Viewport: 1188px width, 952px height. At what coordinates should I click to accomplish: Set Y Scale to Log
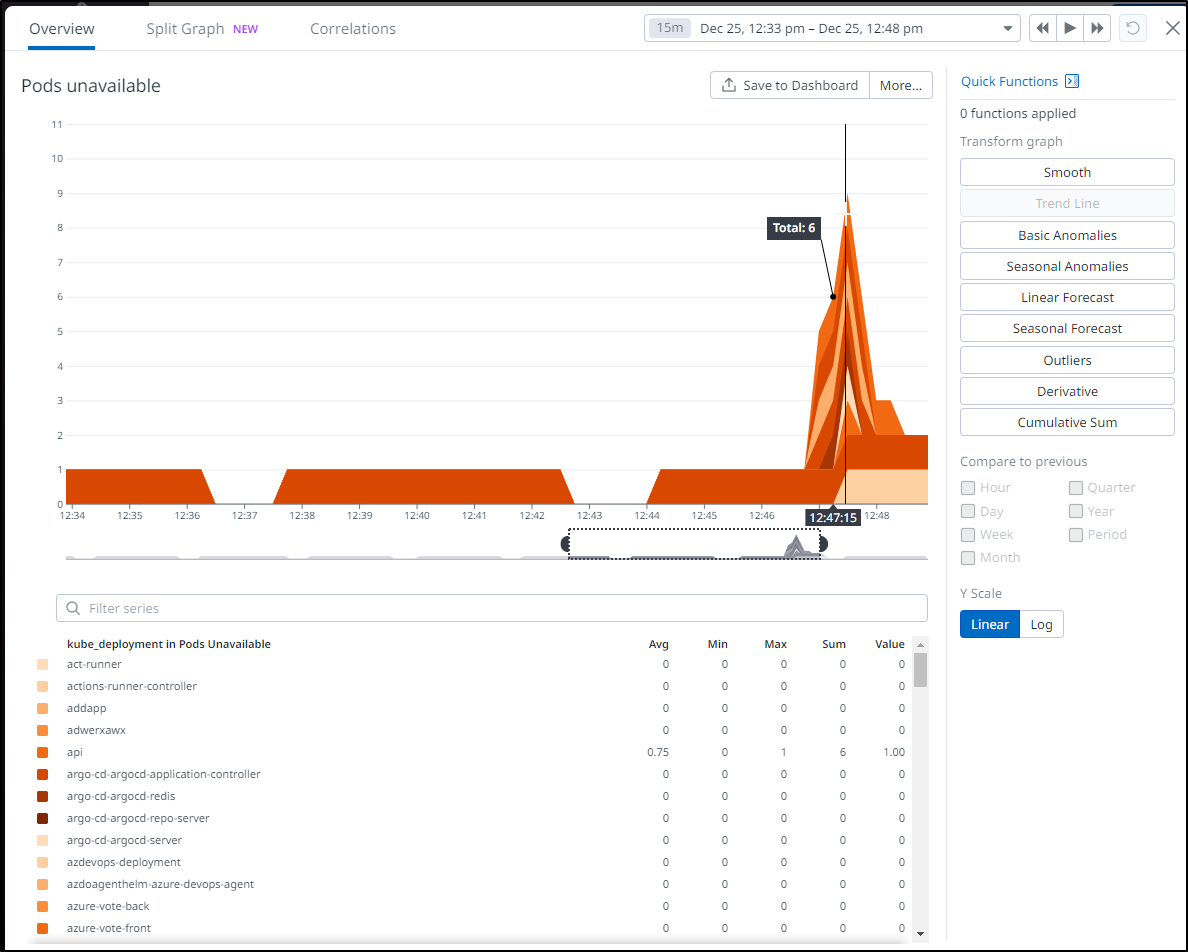coord(1041,624)
